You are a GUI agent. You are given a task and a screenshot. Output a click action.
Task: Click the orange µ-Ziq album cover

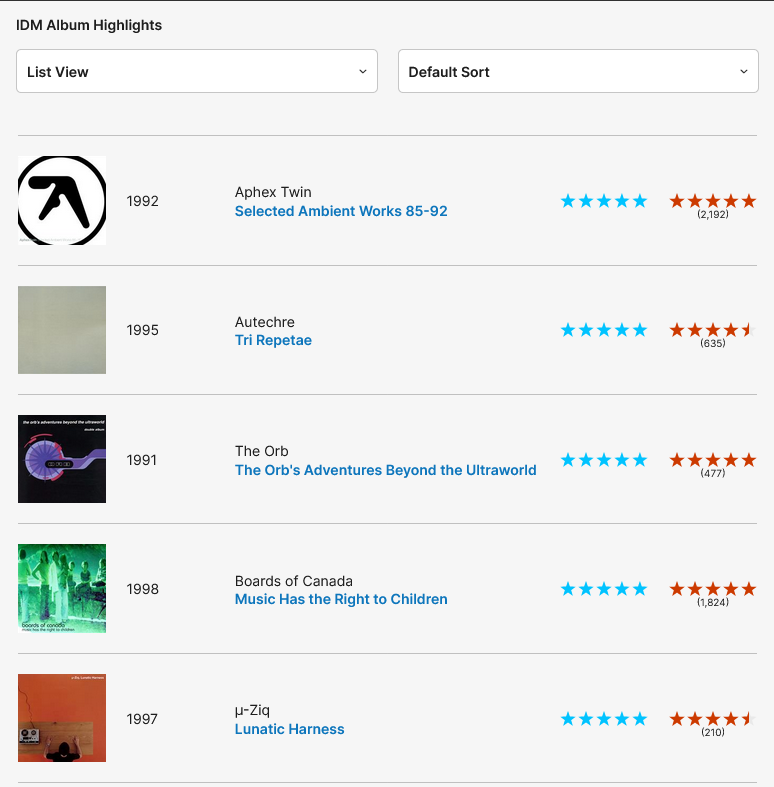62,718
